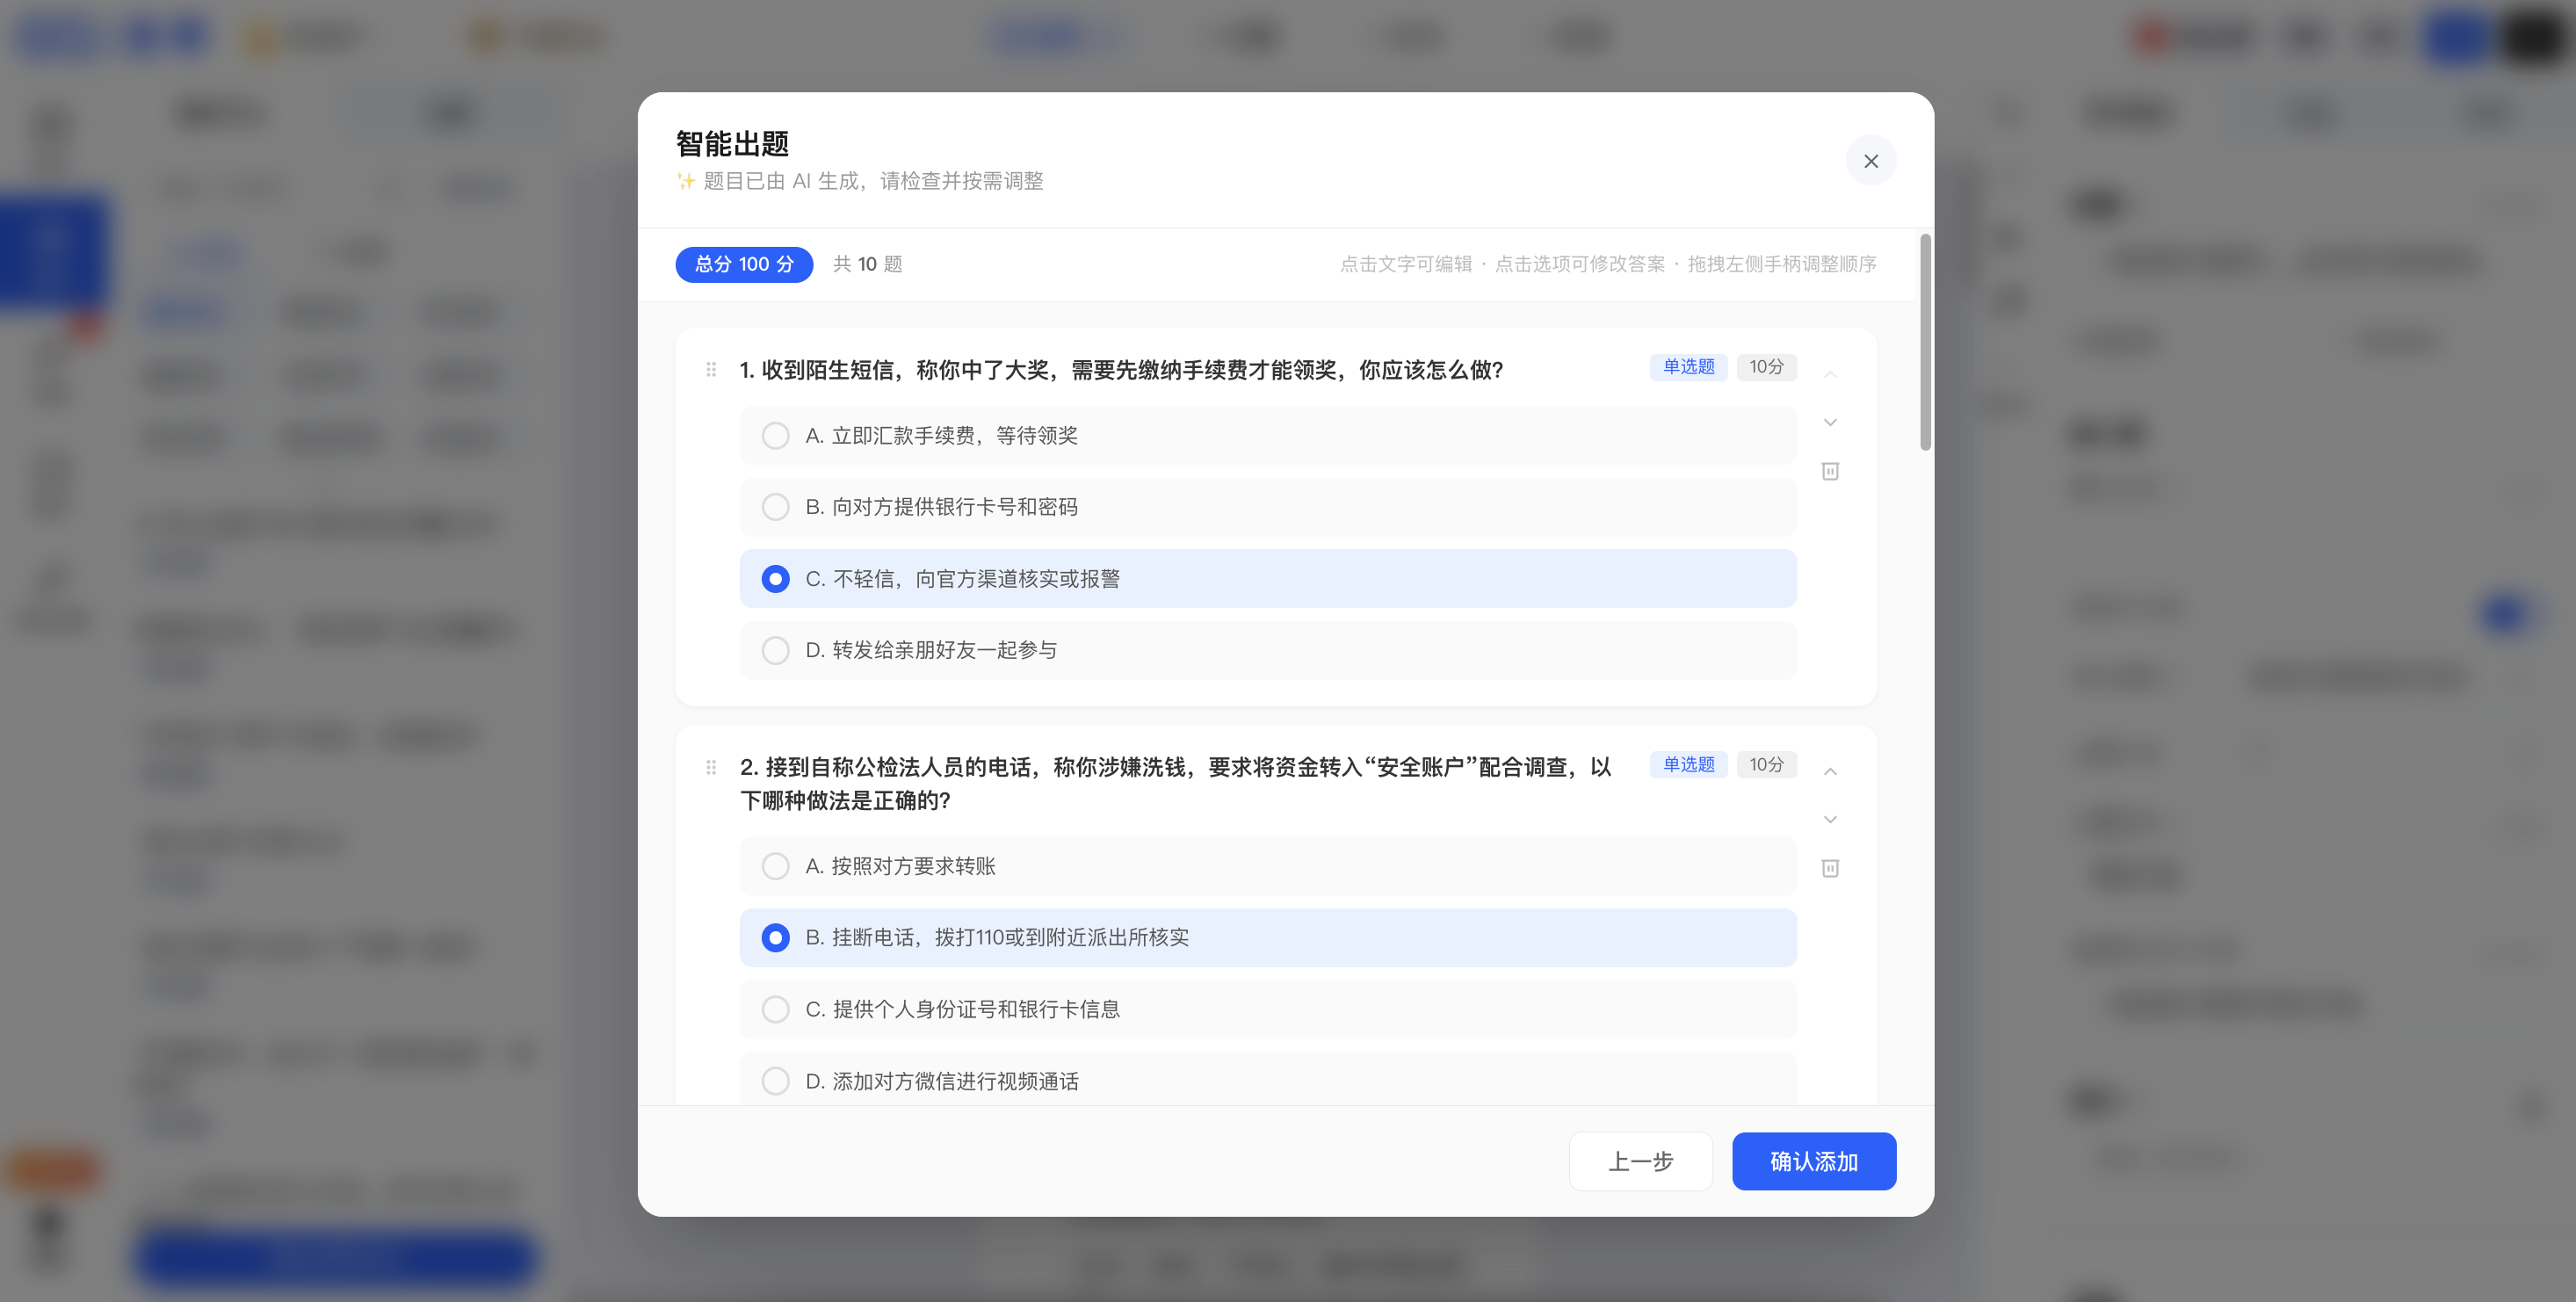Close the 智能出题 dialog
The width and height of the screenshot is (2576, 1302).
1870,160
